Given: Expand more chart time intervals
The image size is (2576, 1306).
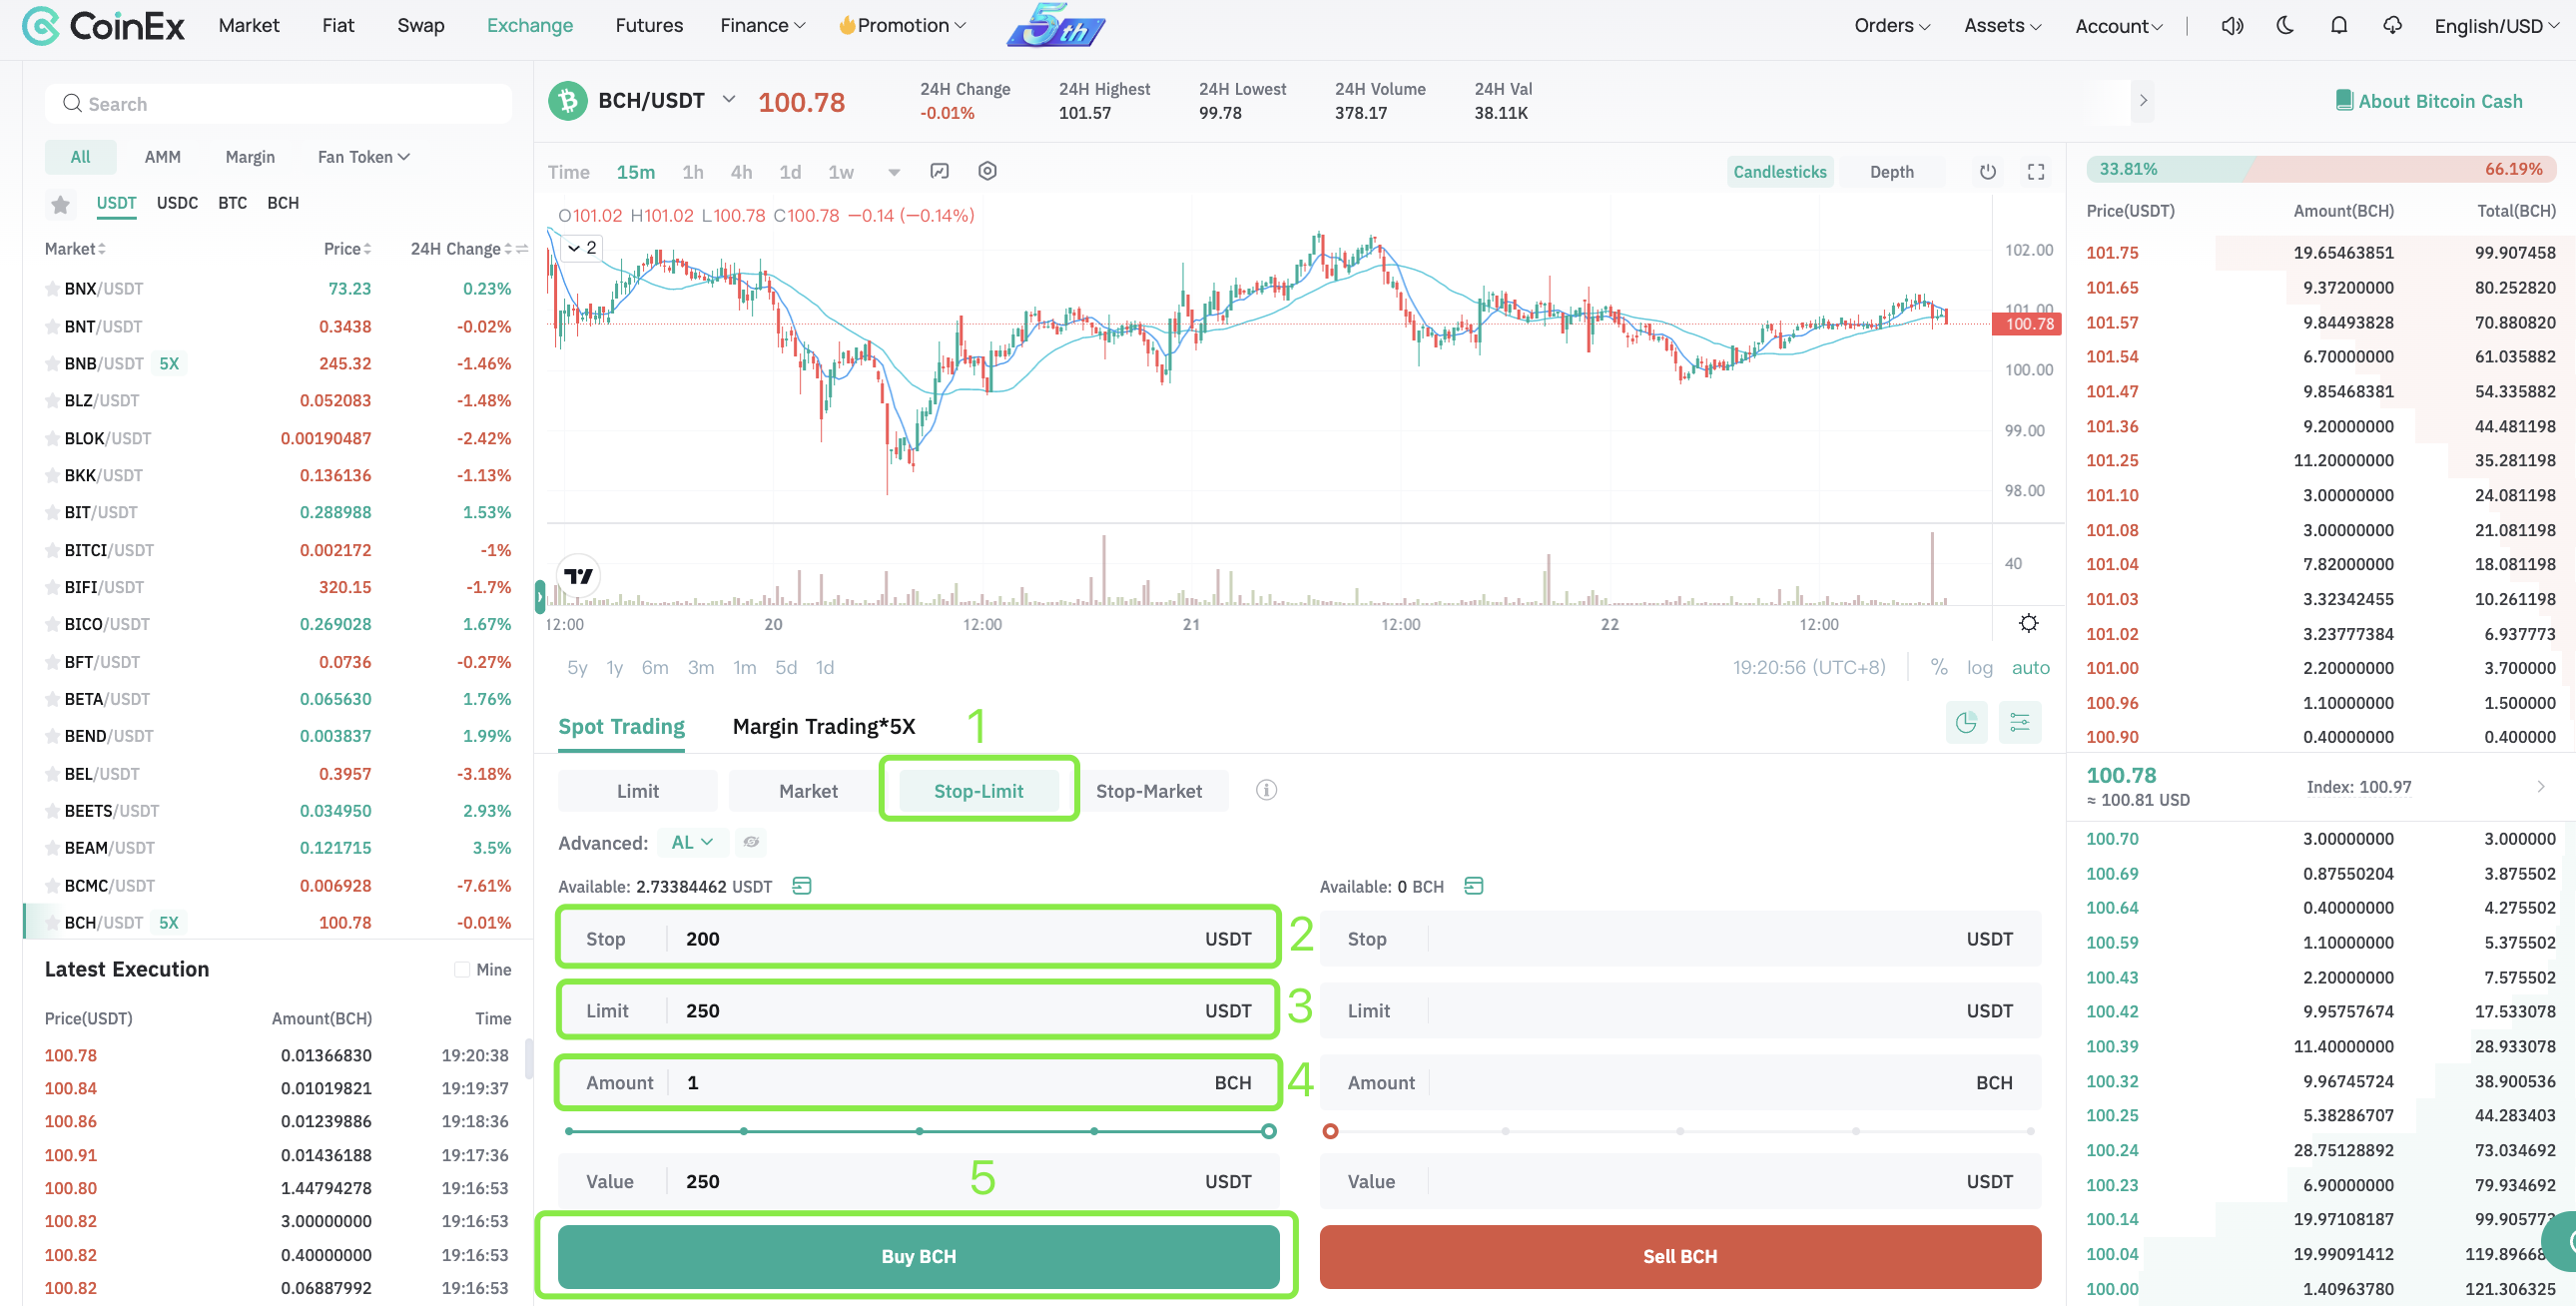Looking at the screenshot, I should click(894, 173).
